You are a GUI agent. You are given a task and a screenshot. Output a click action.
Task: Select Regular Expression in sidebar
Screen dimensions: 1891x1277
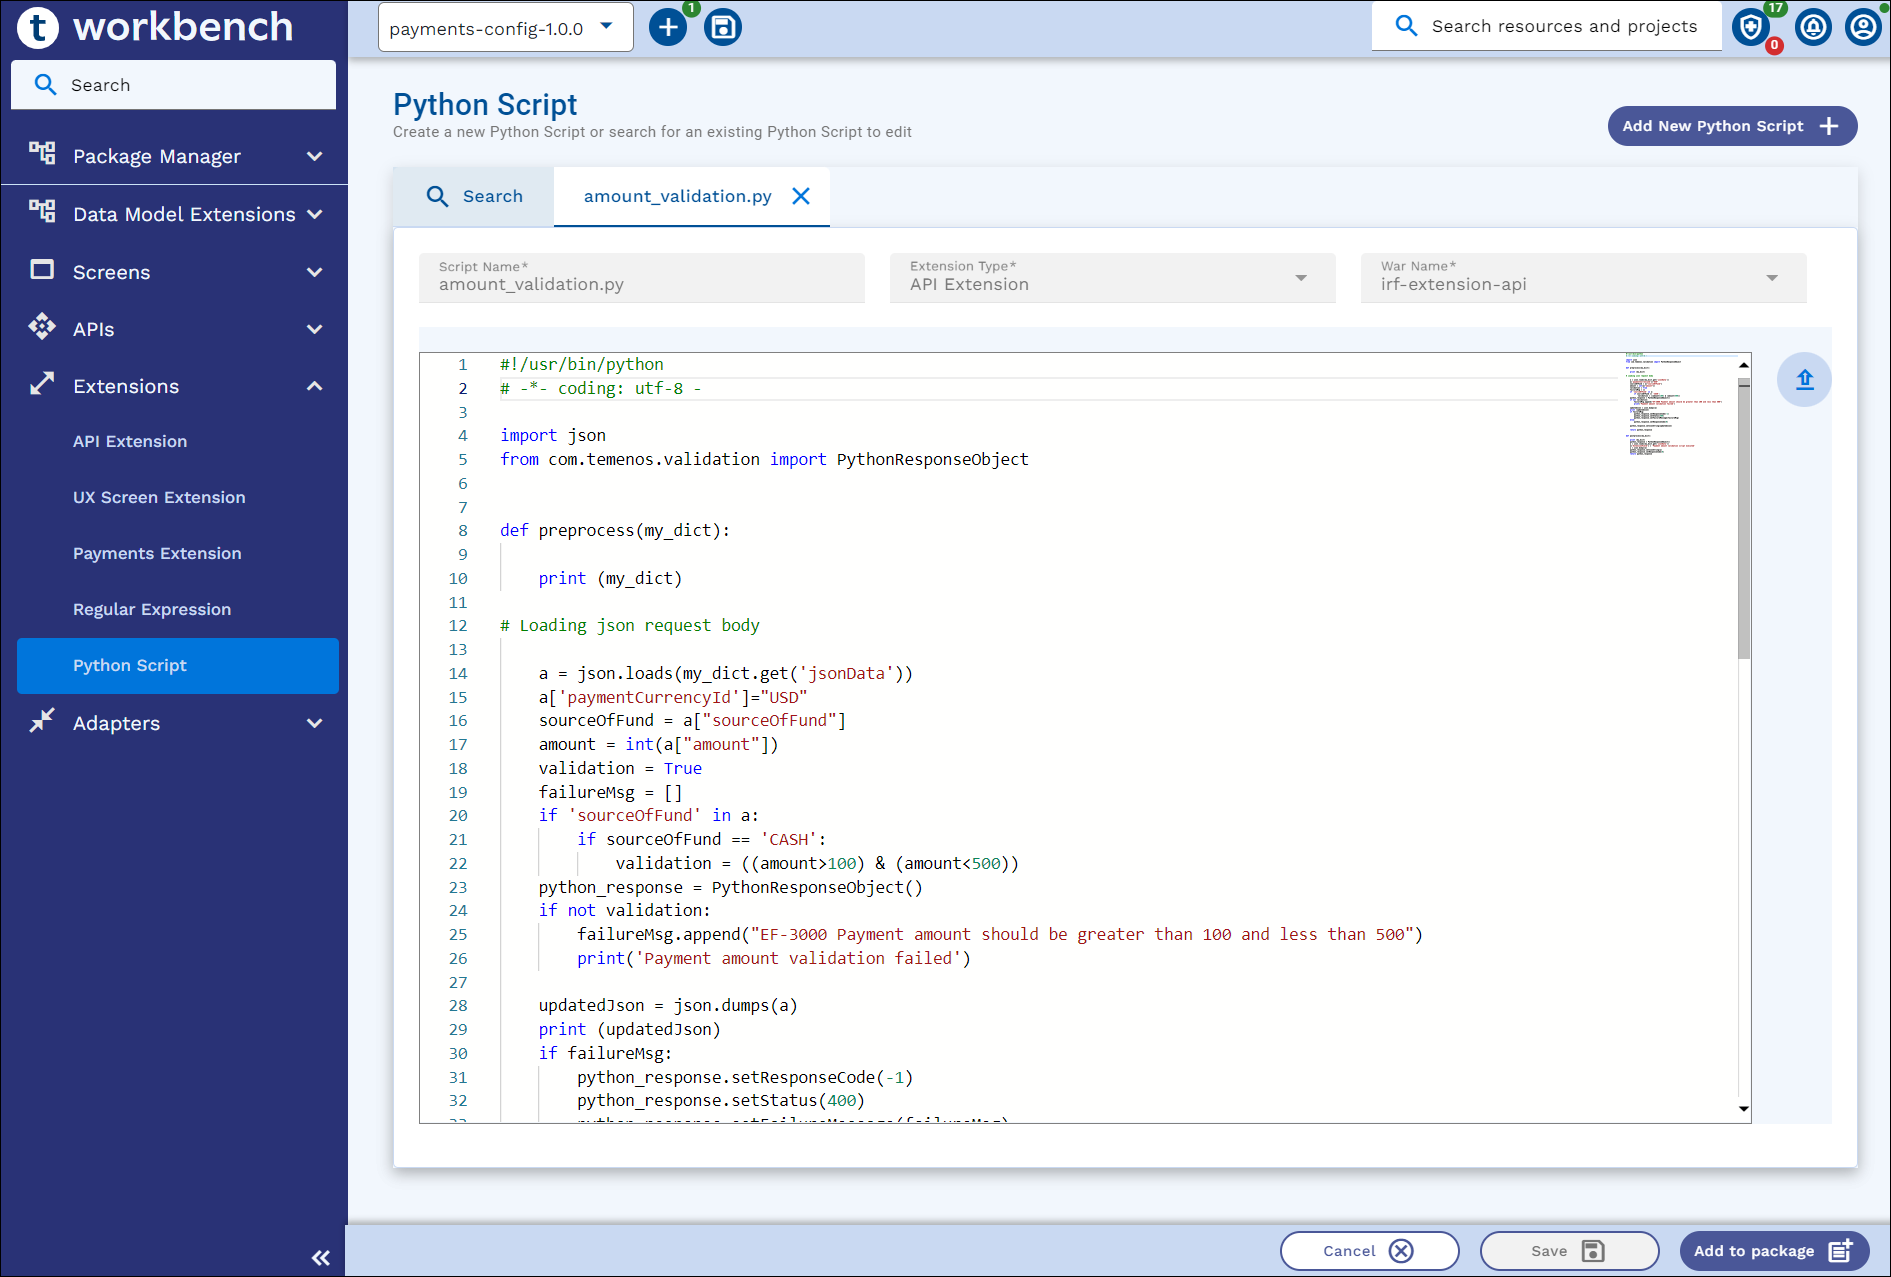tap(152, 610)
